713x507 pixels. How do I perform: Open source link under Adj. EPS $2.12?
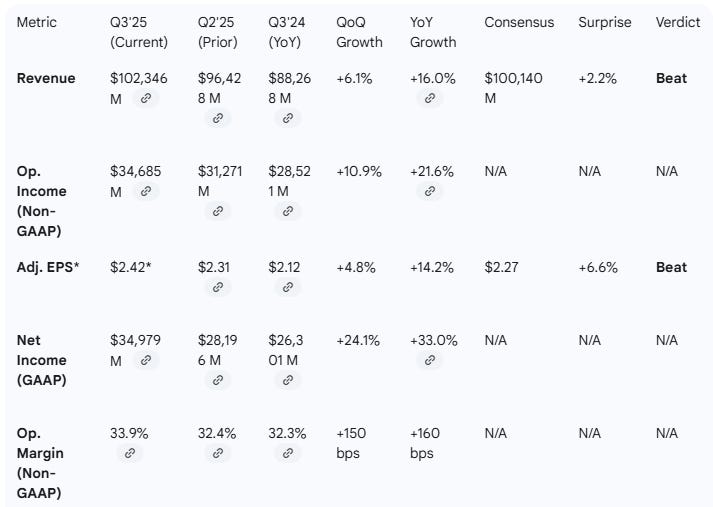tap(288, 287)
